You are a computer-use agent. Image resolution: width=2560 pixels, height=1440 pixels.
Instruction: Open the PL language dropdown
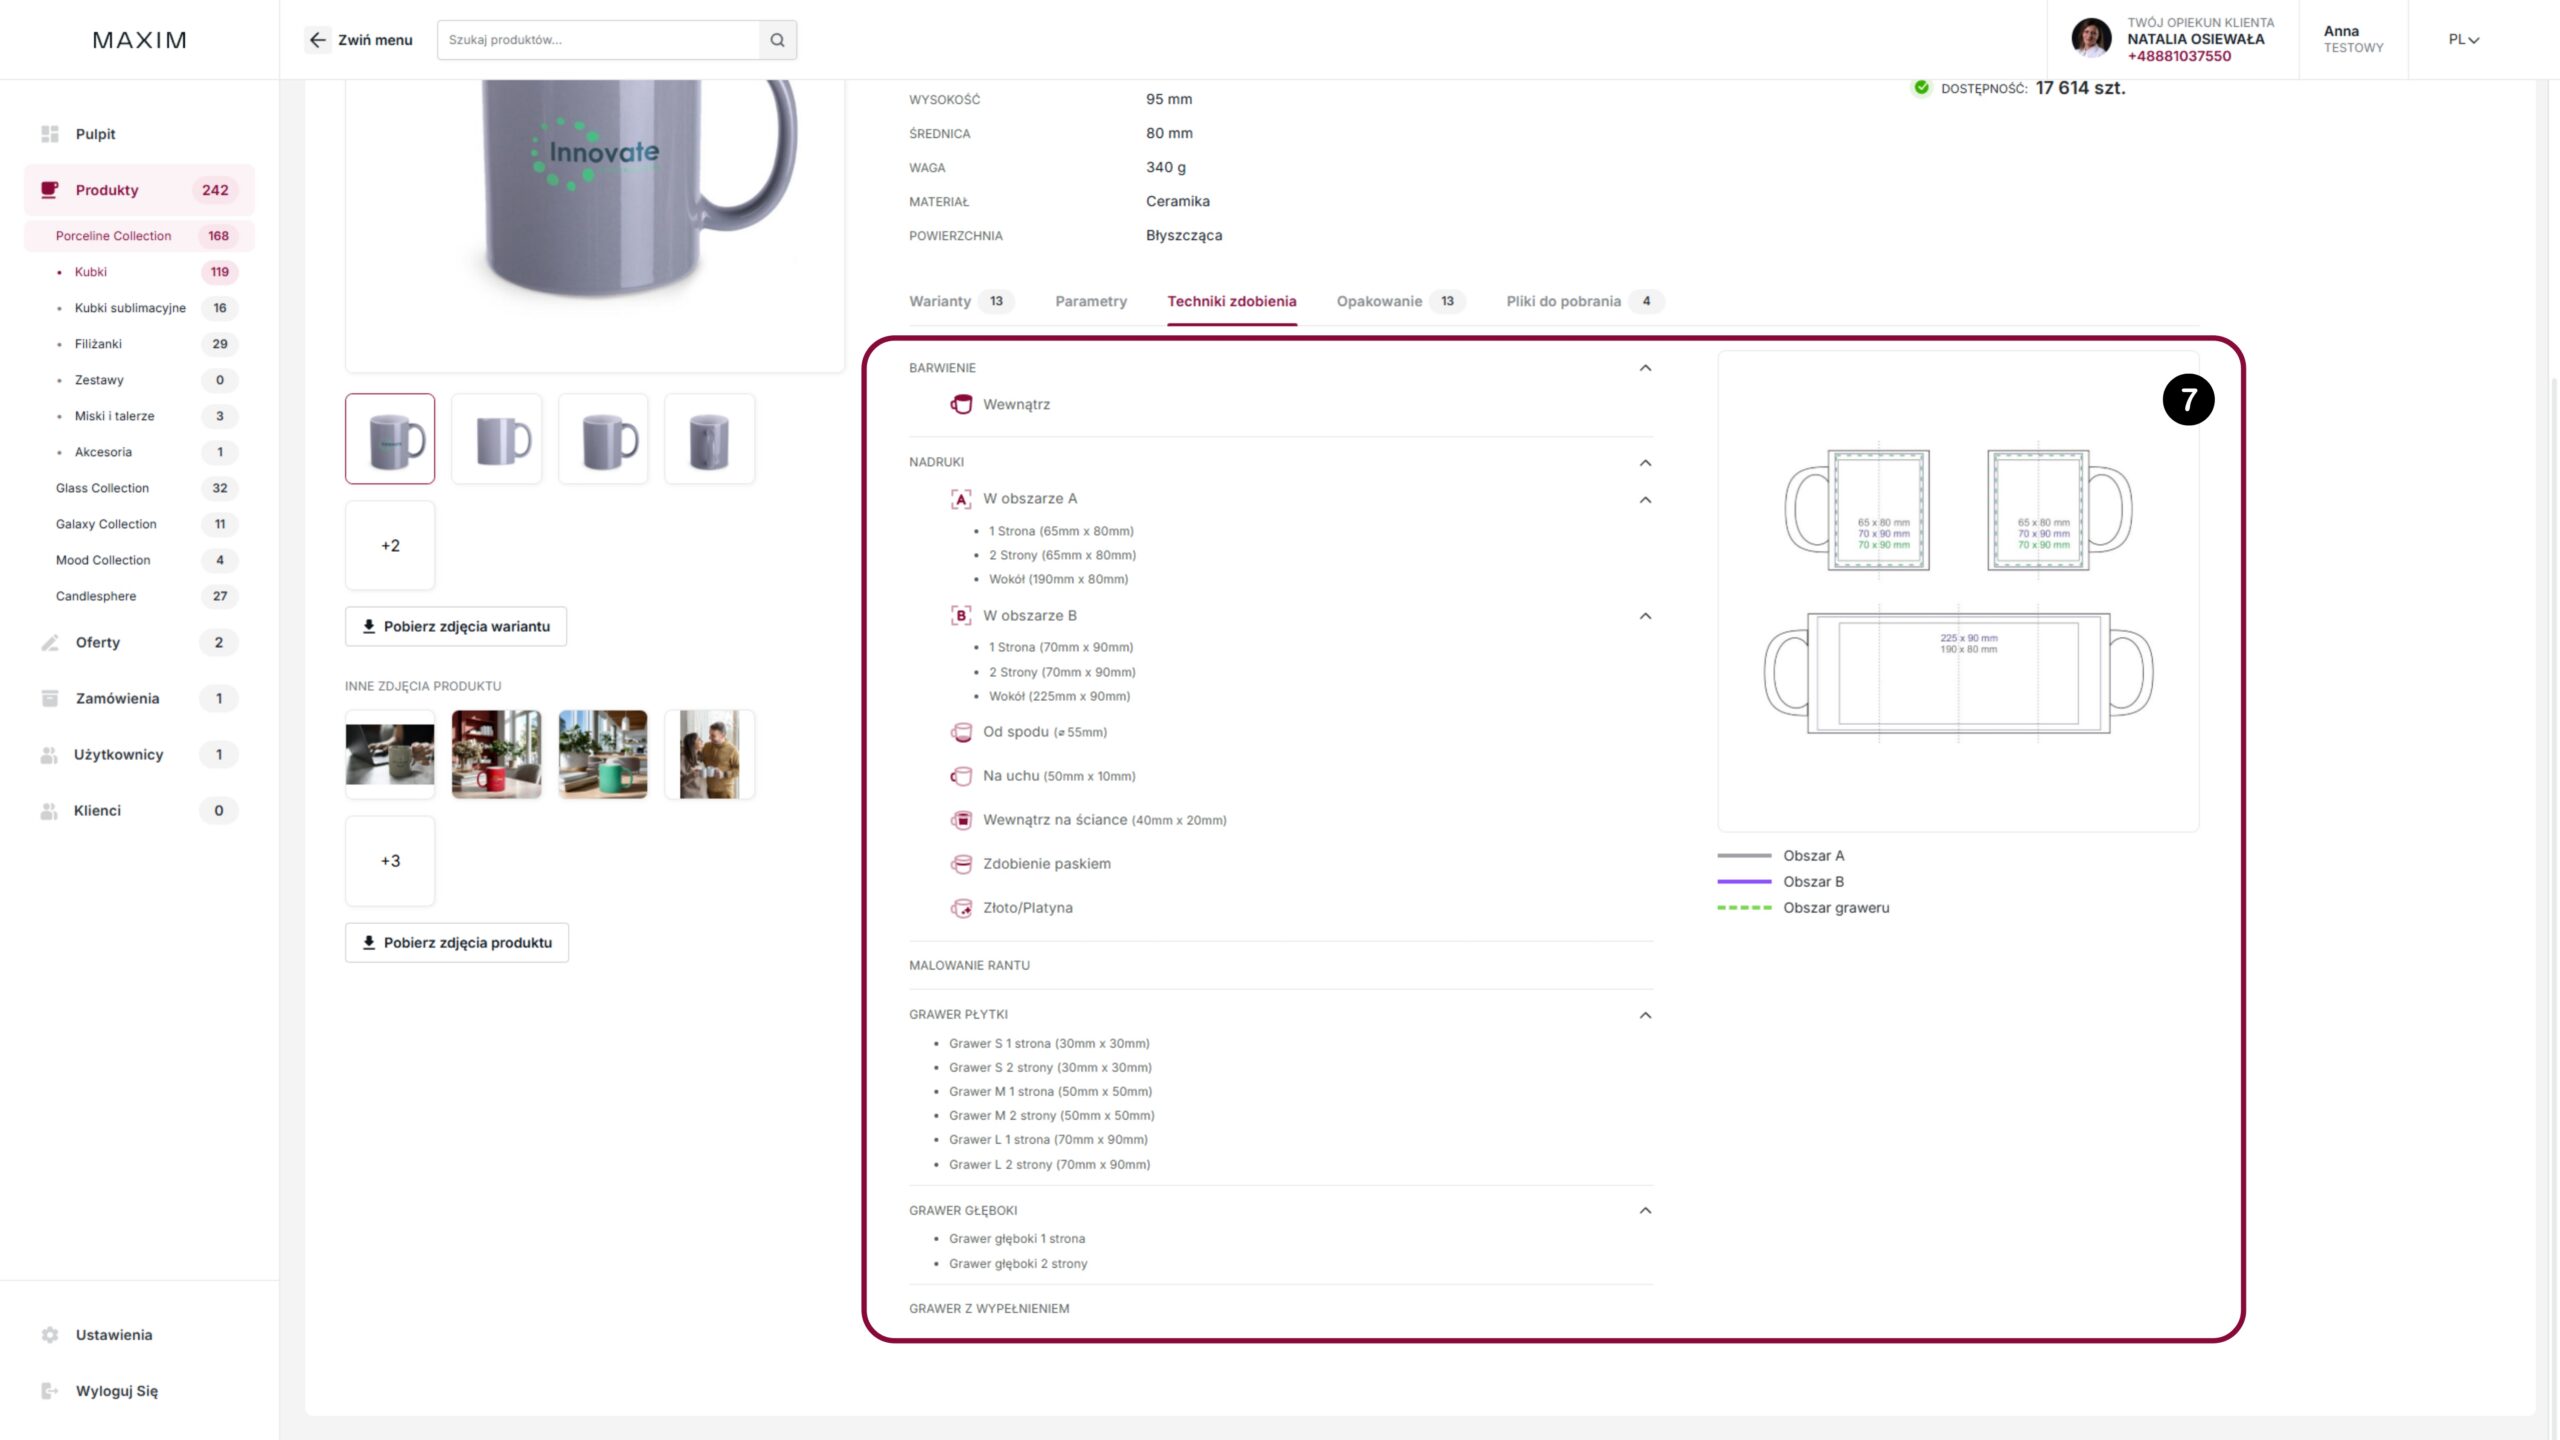click(x=2463, y=40)
